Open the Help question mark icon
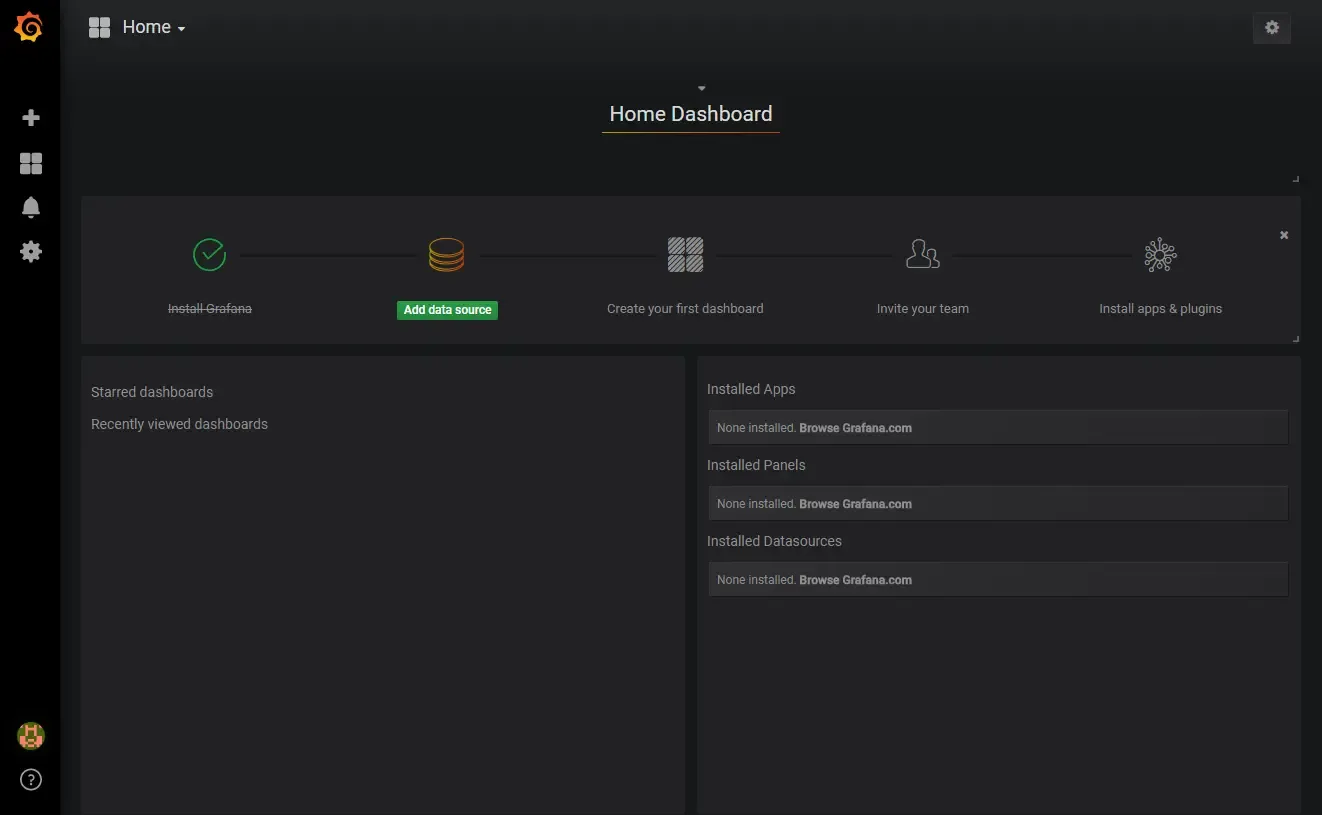1322x815 pixels. point(31,780)
